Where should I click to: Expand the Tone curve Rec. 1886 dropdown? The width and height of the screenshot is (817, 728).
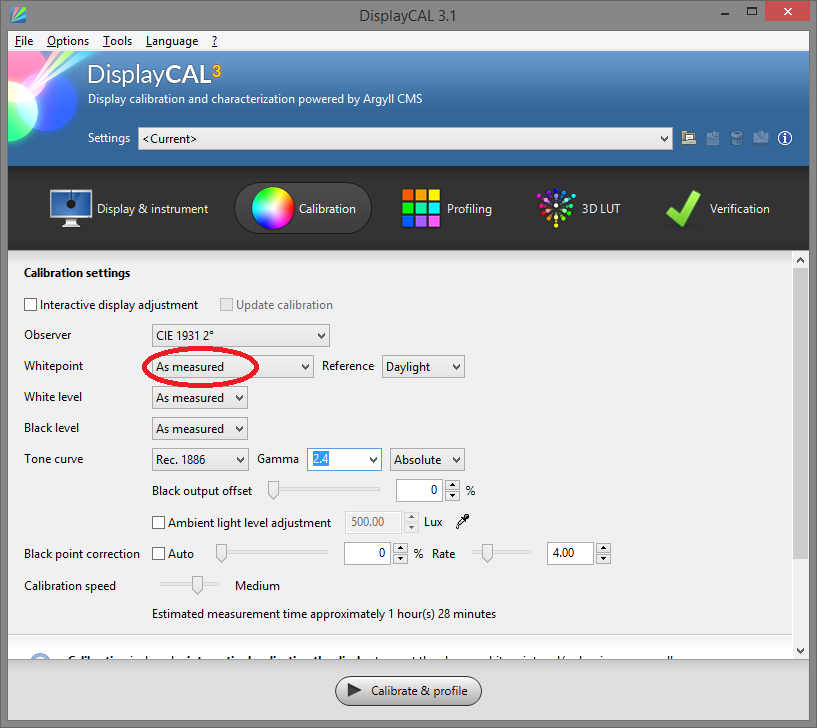click(199, 460)
